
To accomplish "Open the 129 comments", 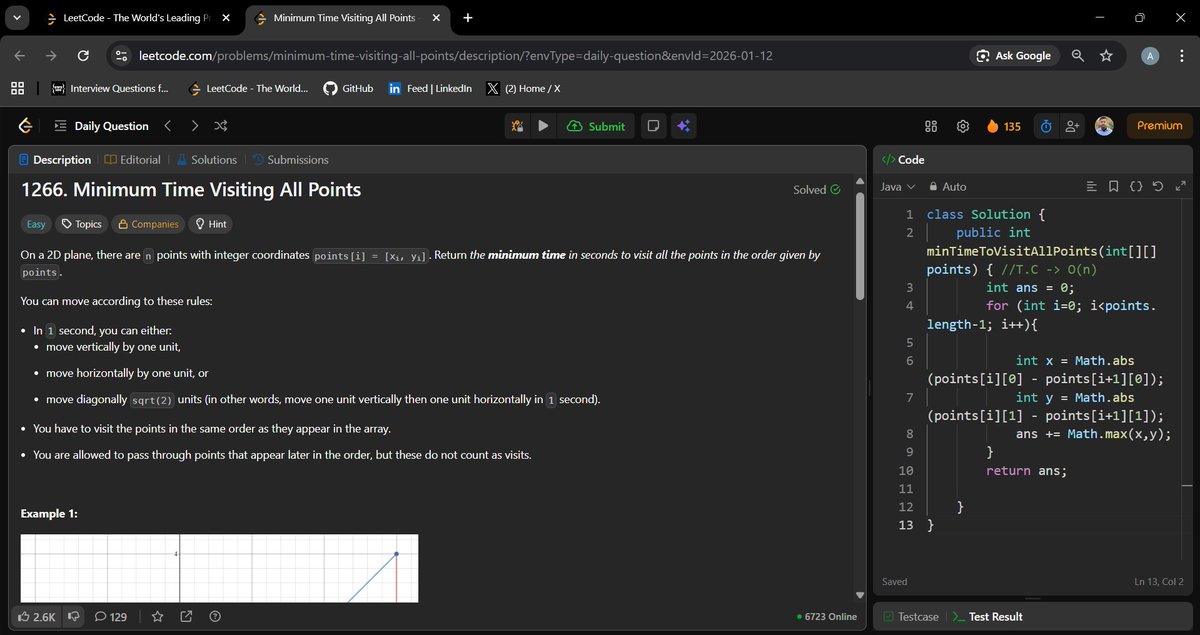I will 111,617.
